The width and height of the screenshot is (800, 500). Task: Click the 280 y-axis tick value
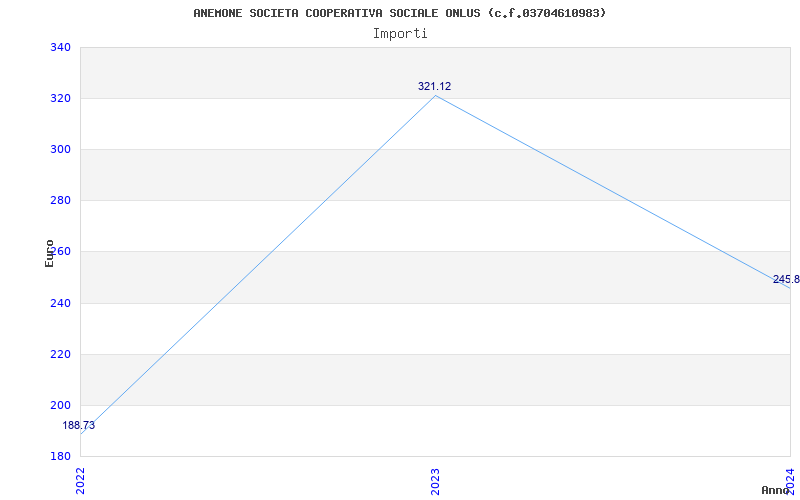pos(60,201)
